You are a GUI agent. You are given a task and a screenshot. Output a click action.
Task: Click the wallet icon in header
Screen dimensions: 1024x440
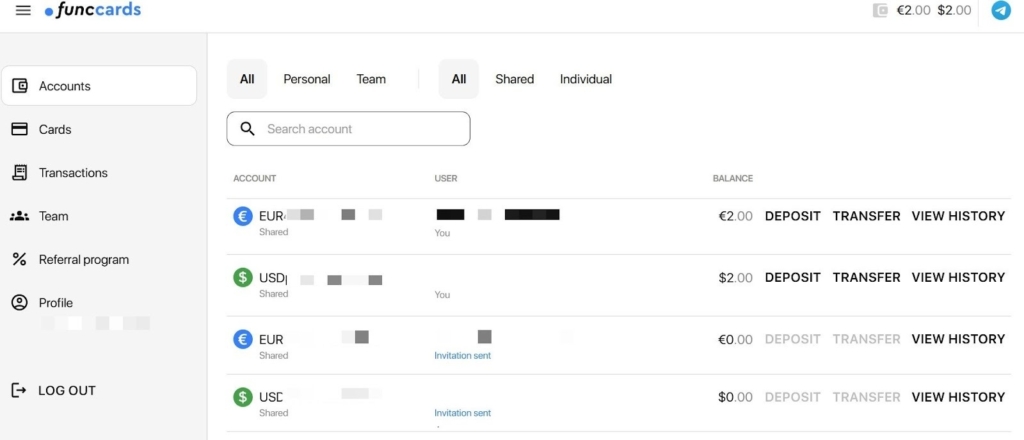(880, 10)
